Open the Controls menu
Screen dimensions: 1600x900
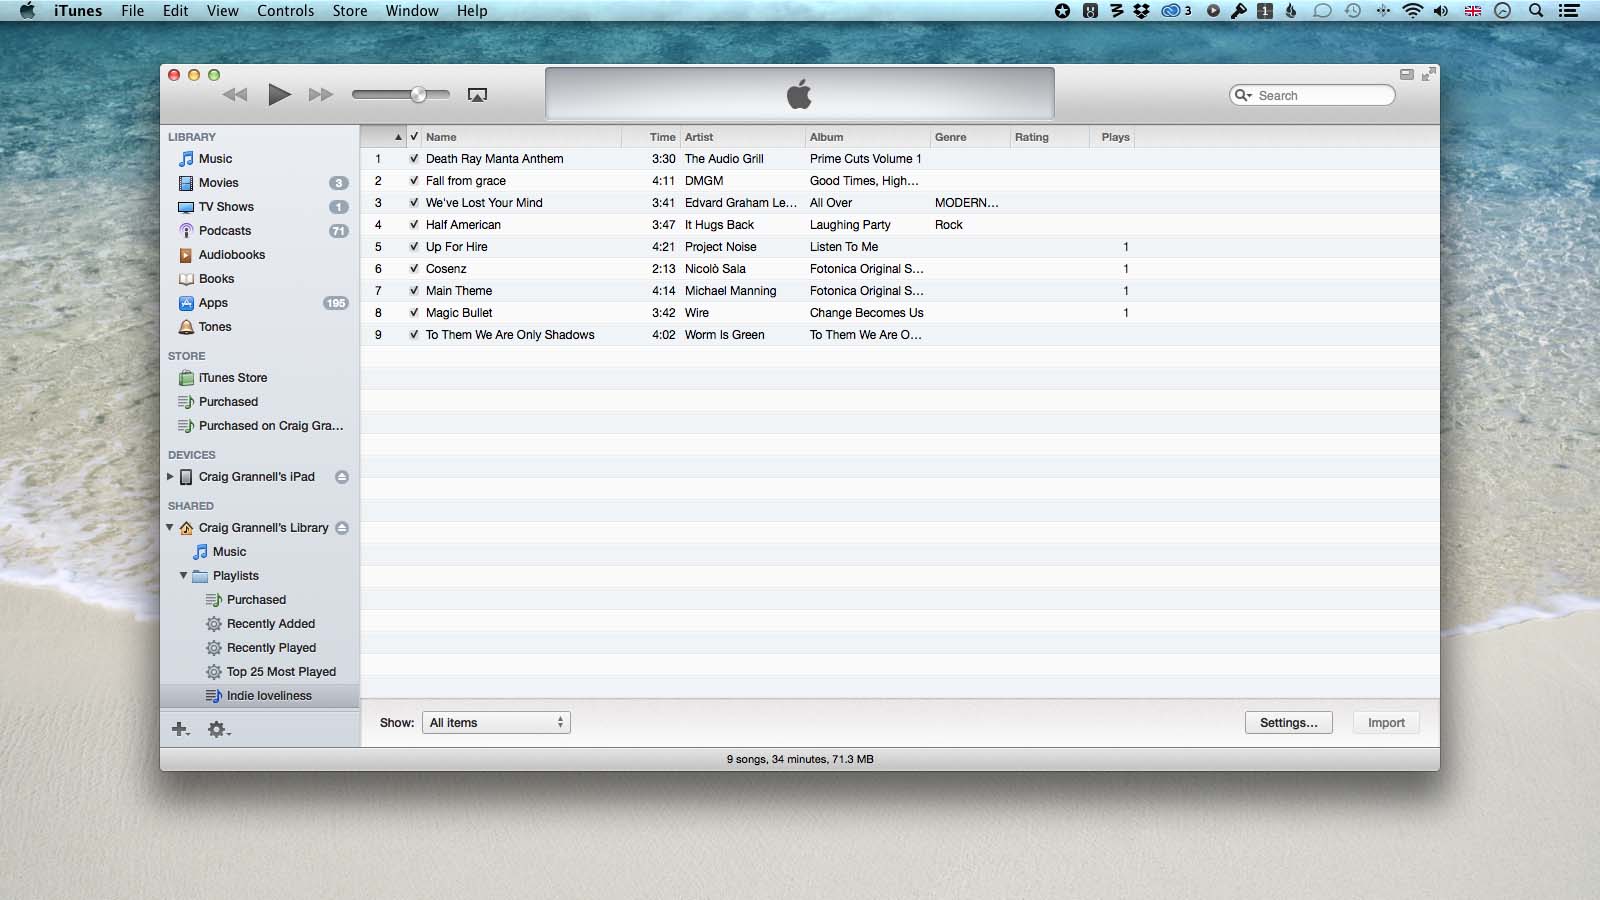285,11
